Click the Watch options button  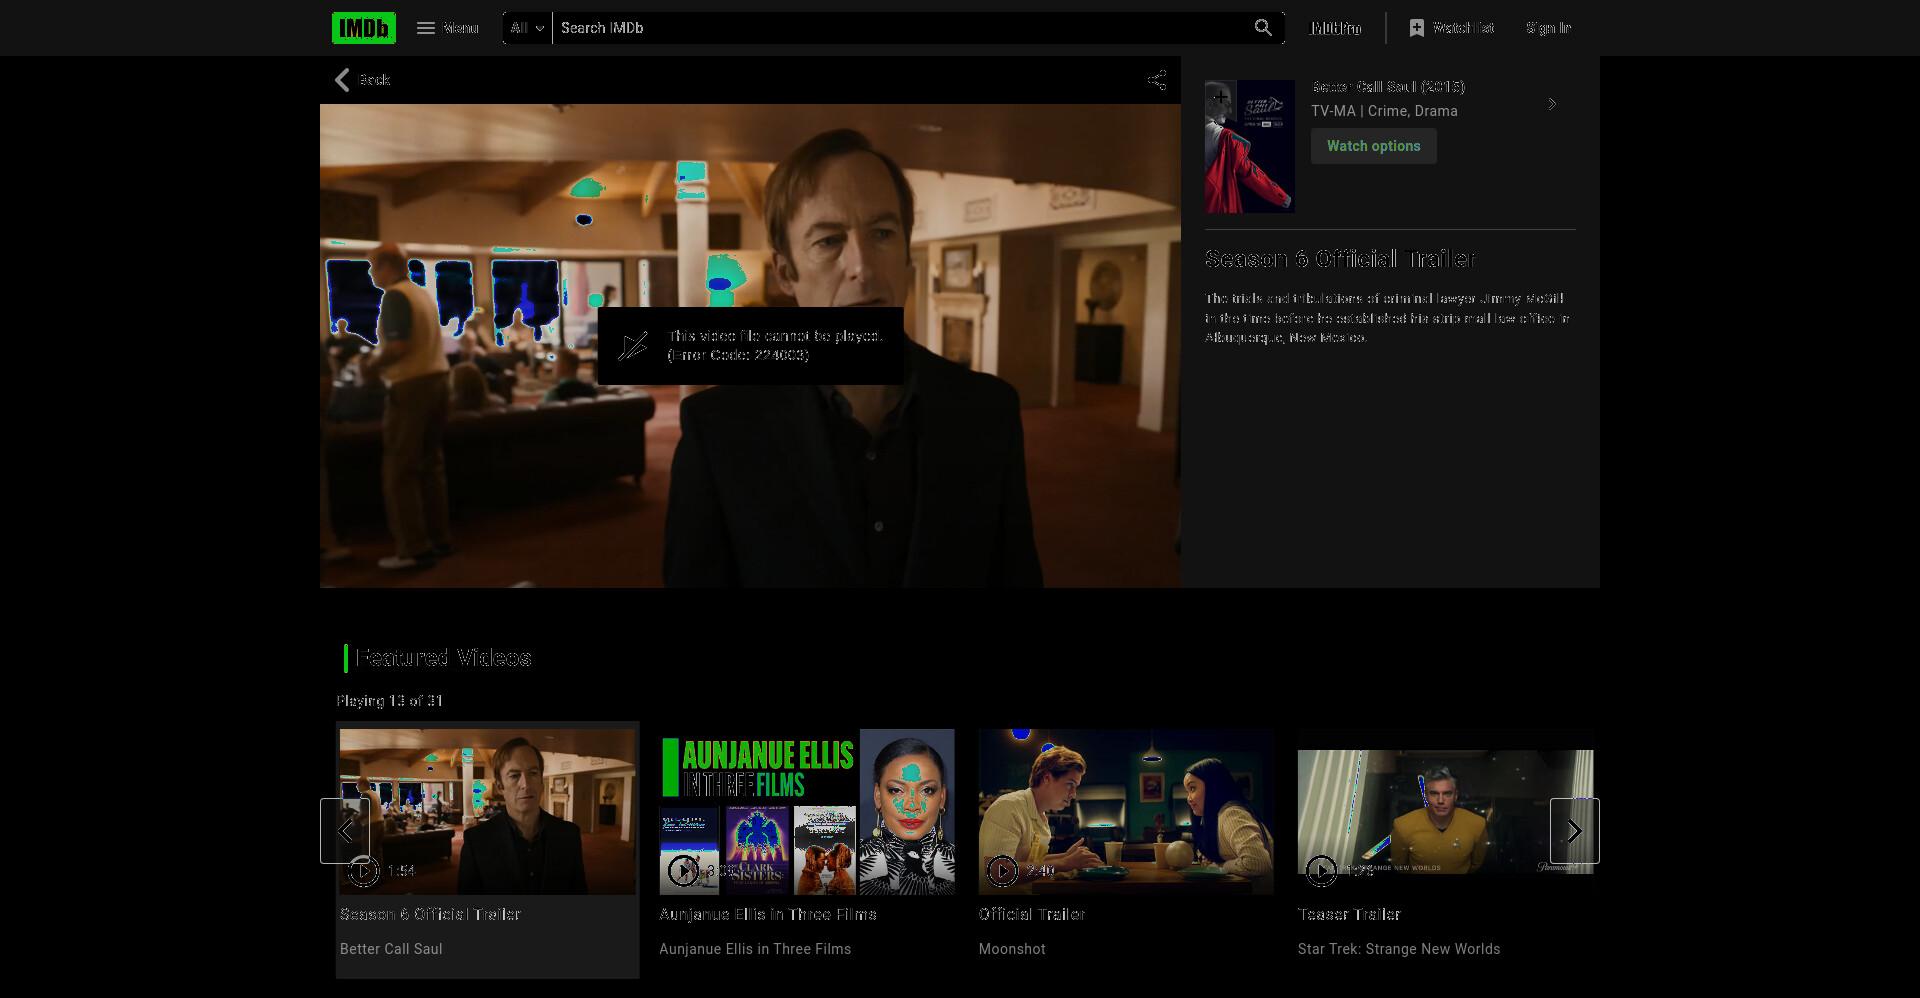tap(1373, 146)
